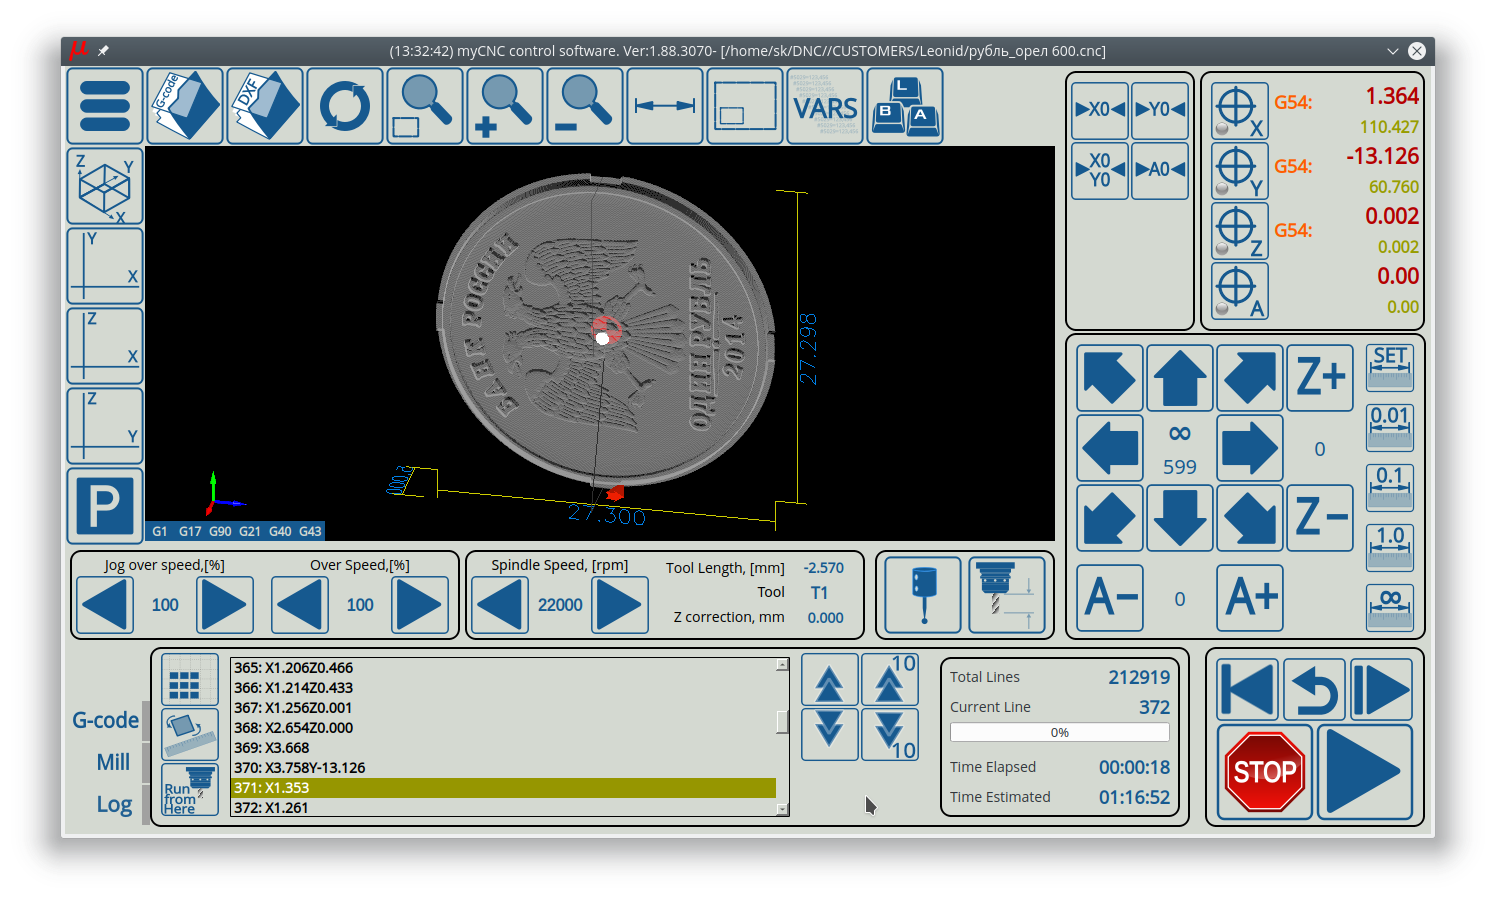Switch to the Log tab
Viewport: 1496px width, 899px height.
tap(114, 804)
